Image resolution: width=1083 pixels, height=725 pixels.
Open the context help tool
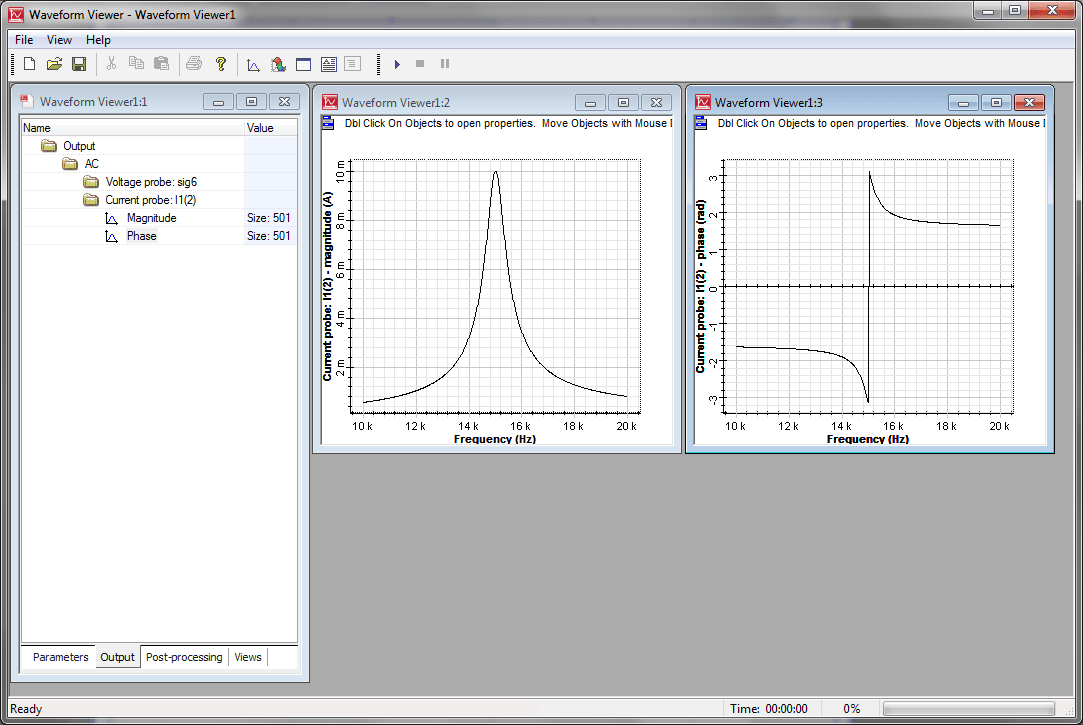click(219, 63)
